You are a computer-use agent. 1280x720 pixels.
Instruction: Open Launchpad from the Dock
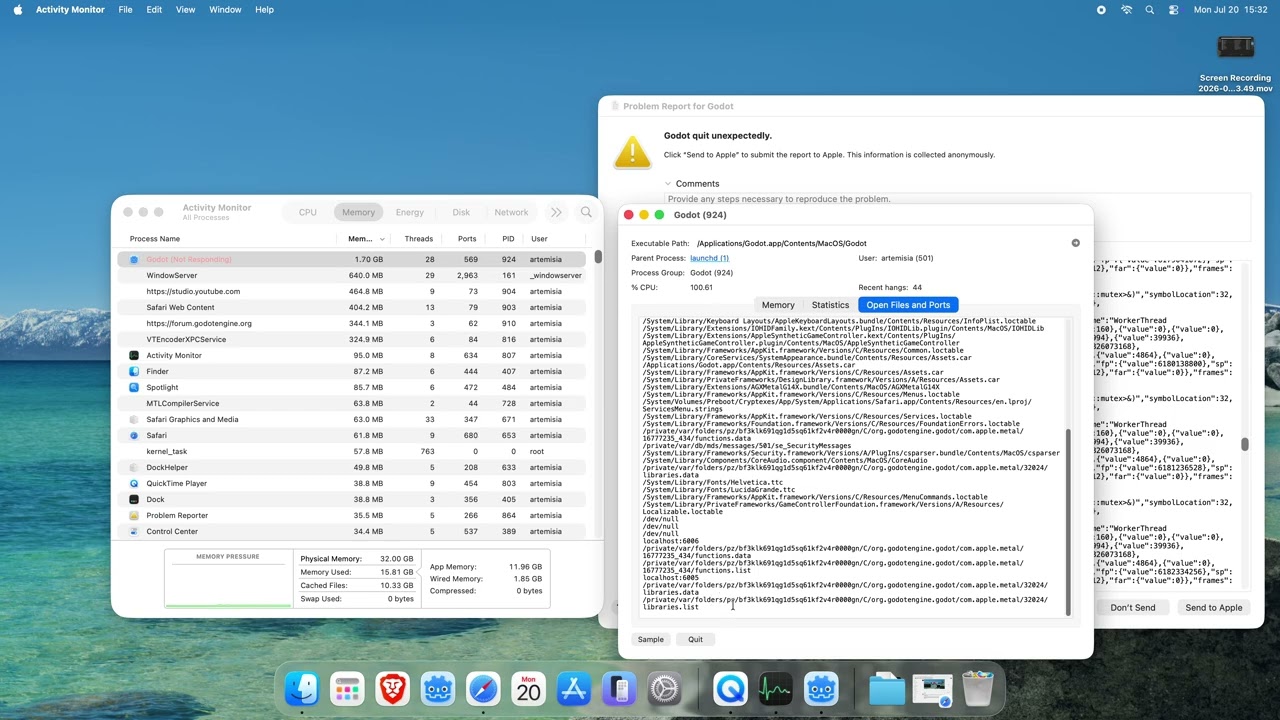pyautogui.click(x=347, y=689)
